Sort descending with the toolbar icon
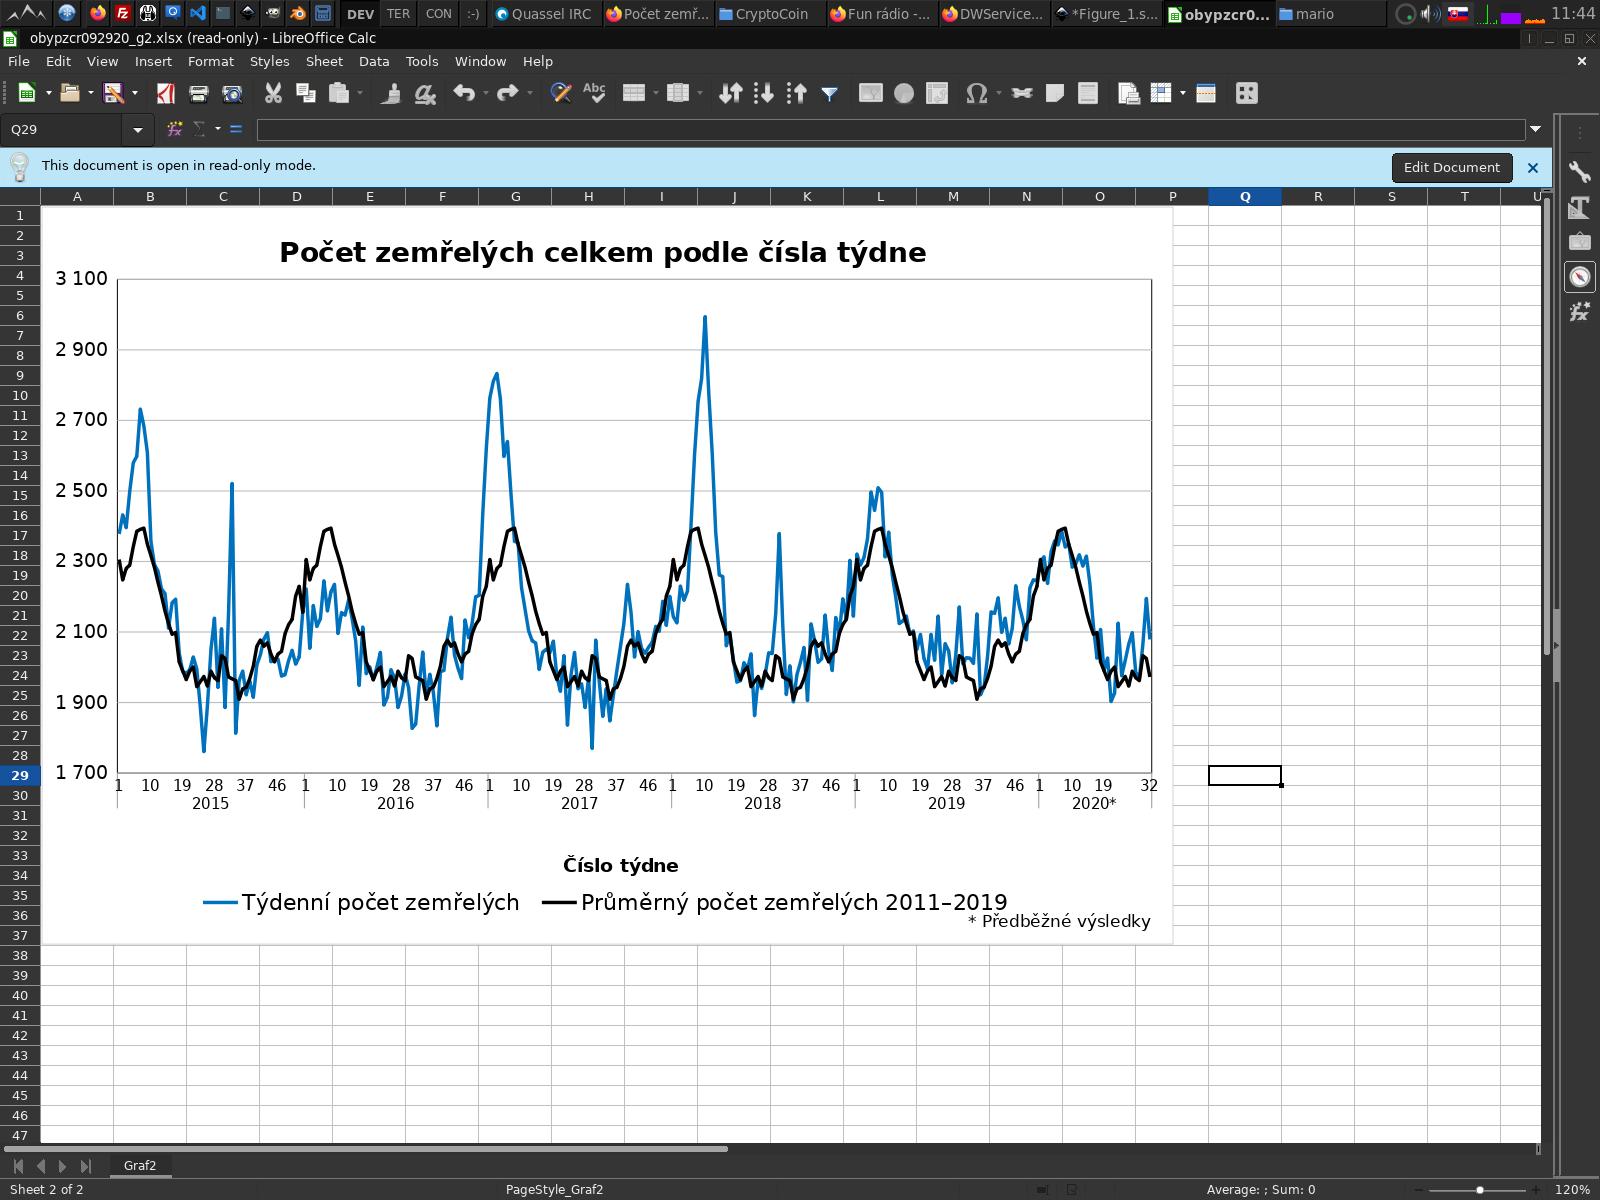Viewport: 1600px width, 1200px height. 797,93
